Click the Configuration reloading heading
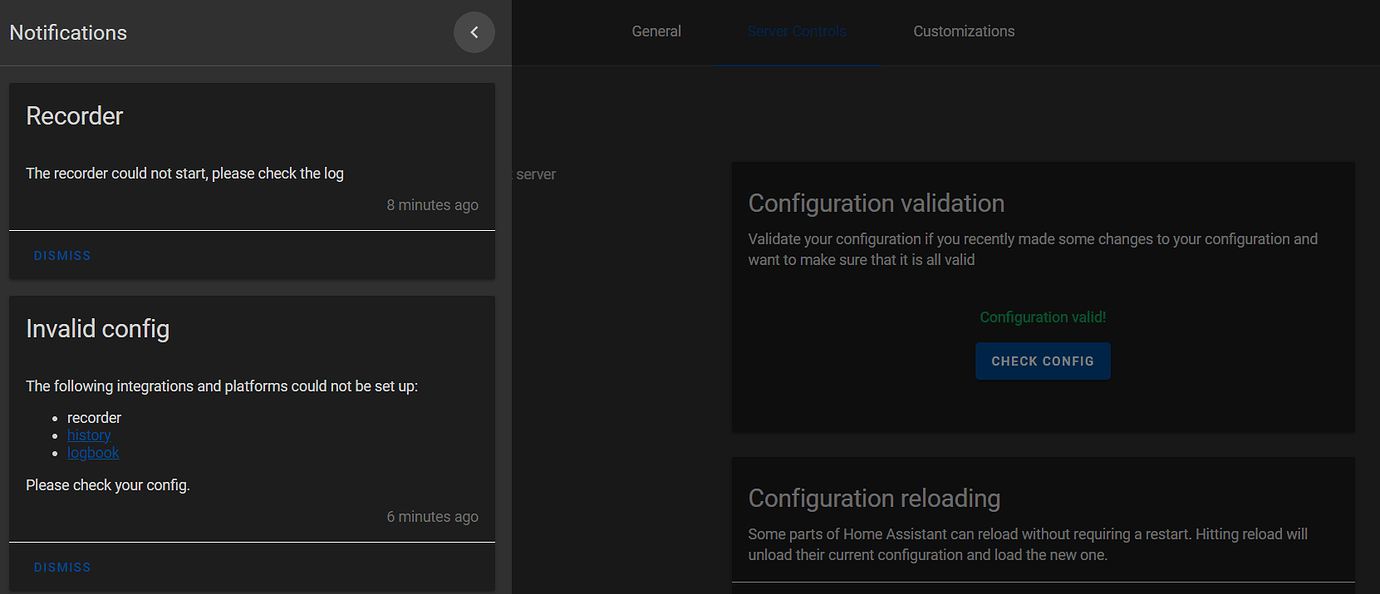The height and width of the screenshot is (594, 1380). (874, 498)
